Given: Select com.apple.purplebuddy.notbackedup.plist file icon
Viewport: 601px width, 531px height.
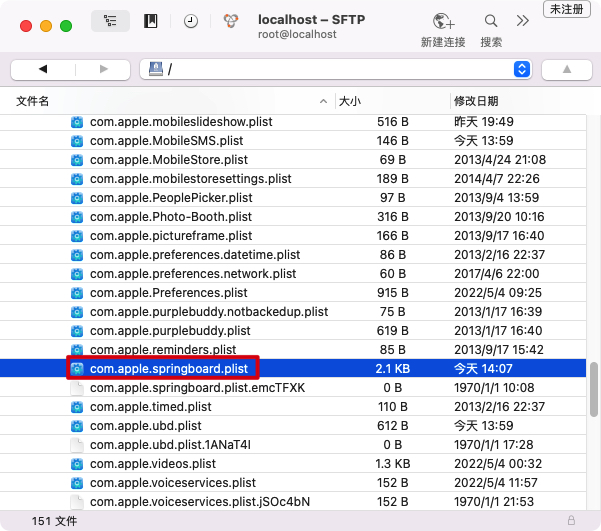Looking at the screenshot, I should [77, 312].
